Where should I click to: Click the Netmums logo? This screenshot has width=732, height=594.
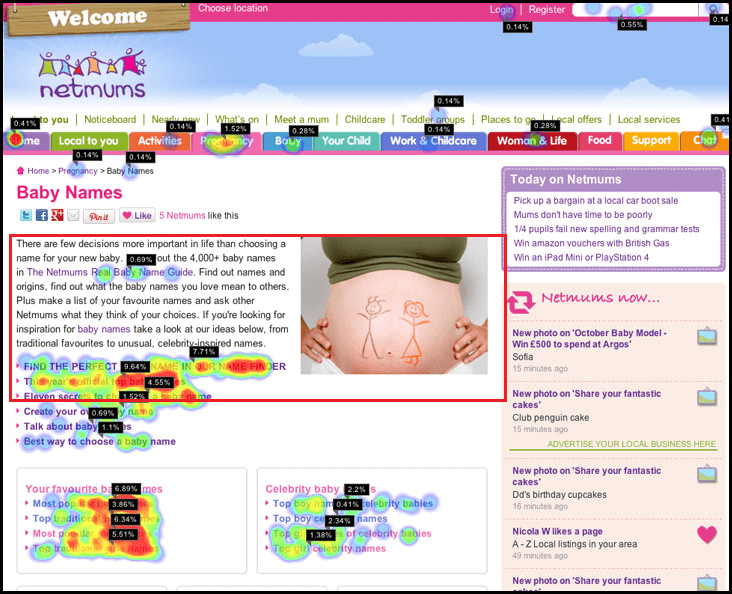(92, 73)
